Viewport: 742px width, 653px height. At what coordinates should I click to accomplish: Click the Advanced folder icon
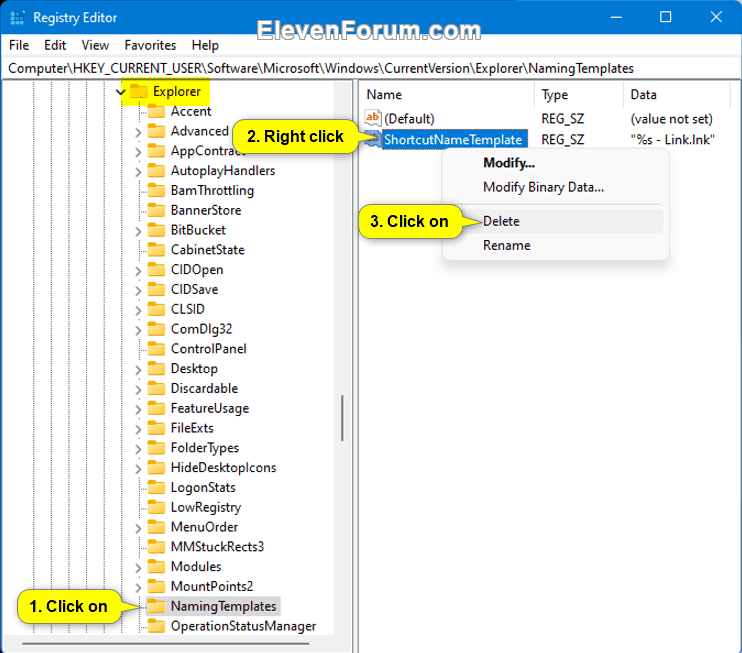(x=156, y=131)
